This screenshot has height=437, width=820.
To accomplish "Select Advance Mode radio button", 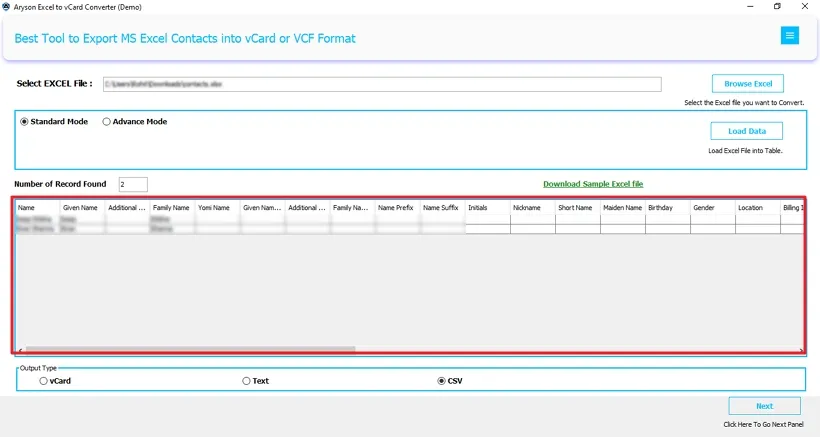I will [x=106, y=122].
